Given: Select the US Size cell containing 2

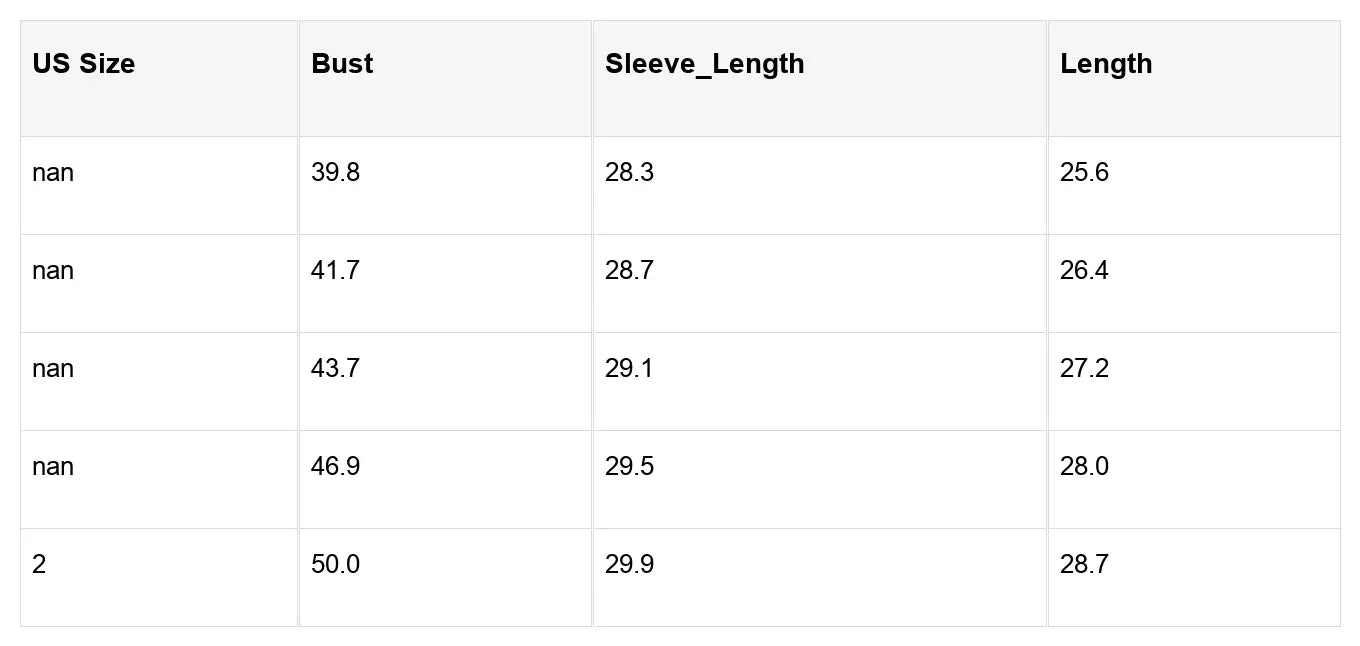Looking at the screenshot, I should pyautogui.click(x=39, y=565).
